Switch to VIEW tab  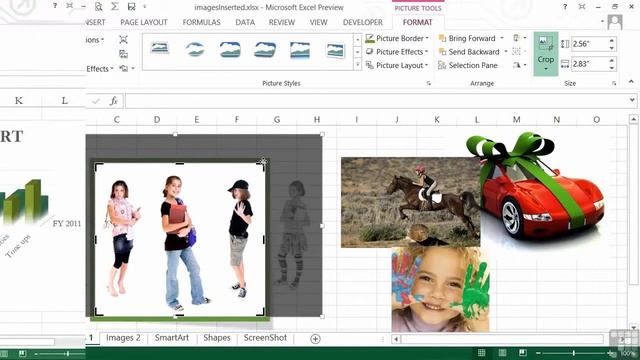[318, 22]
